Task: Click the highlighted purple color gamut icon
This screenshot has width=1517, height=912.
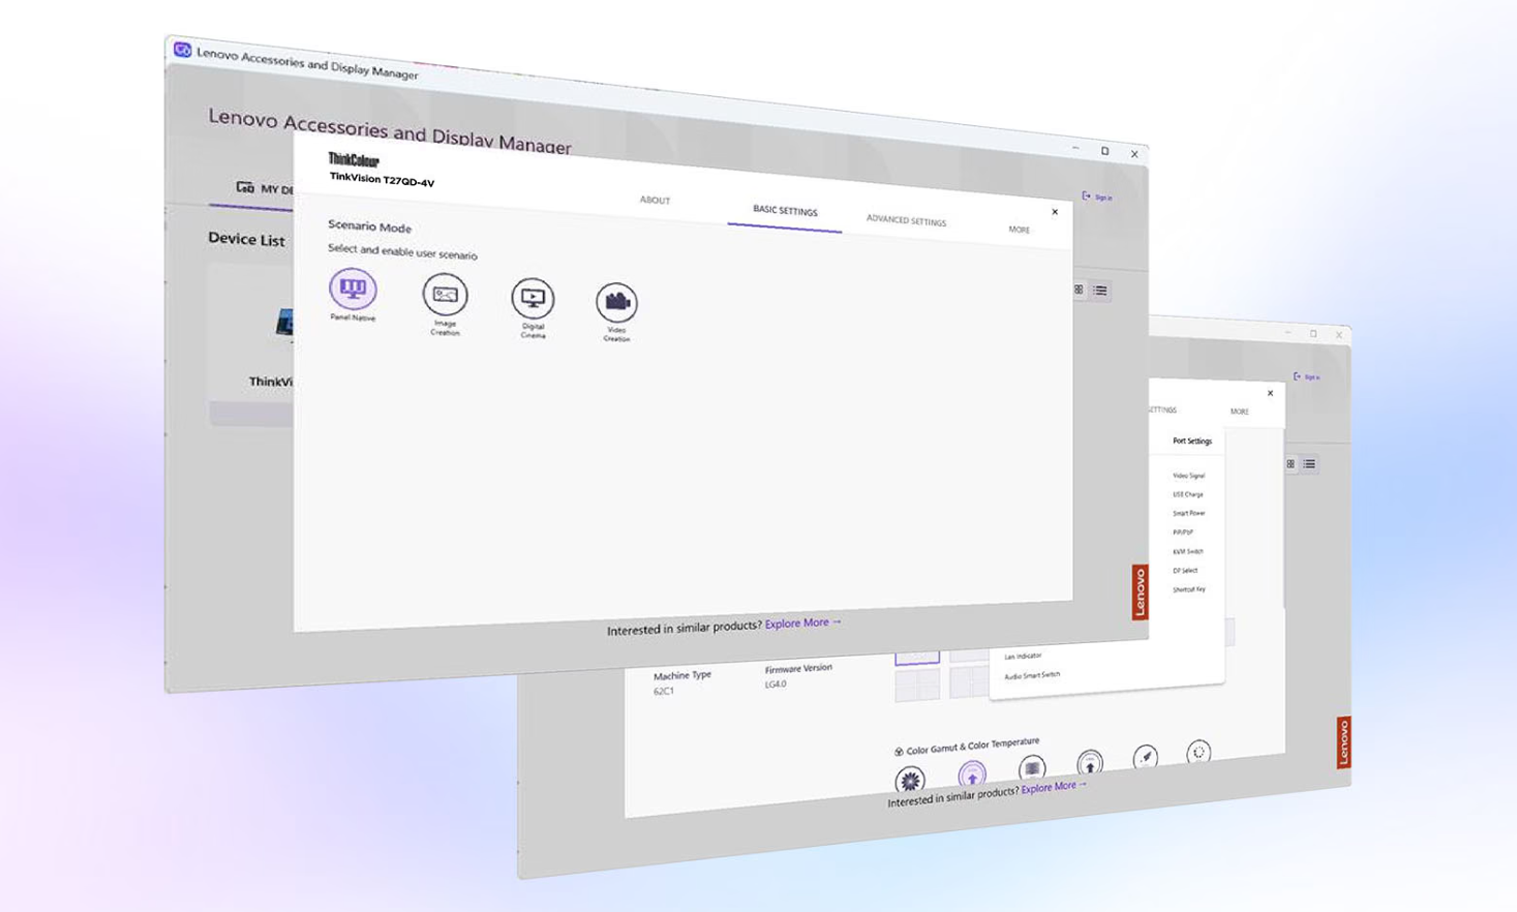Action: (x=972, y=774)
